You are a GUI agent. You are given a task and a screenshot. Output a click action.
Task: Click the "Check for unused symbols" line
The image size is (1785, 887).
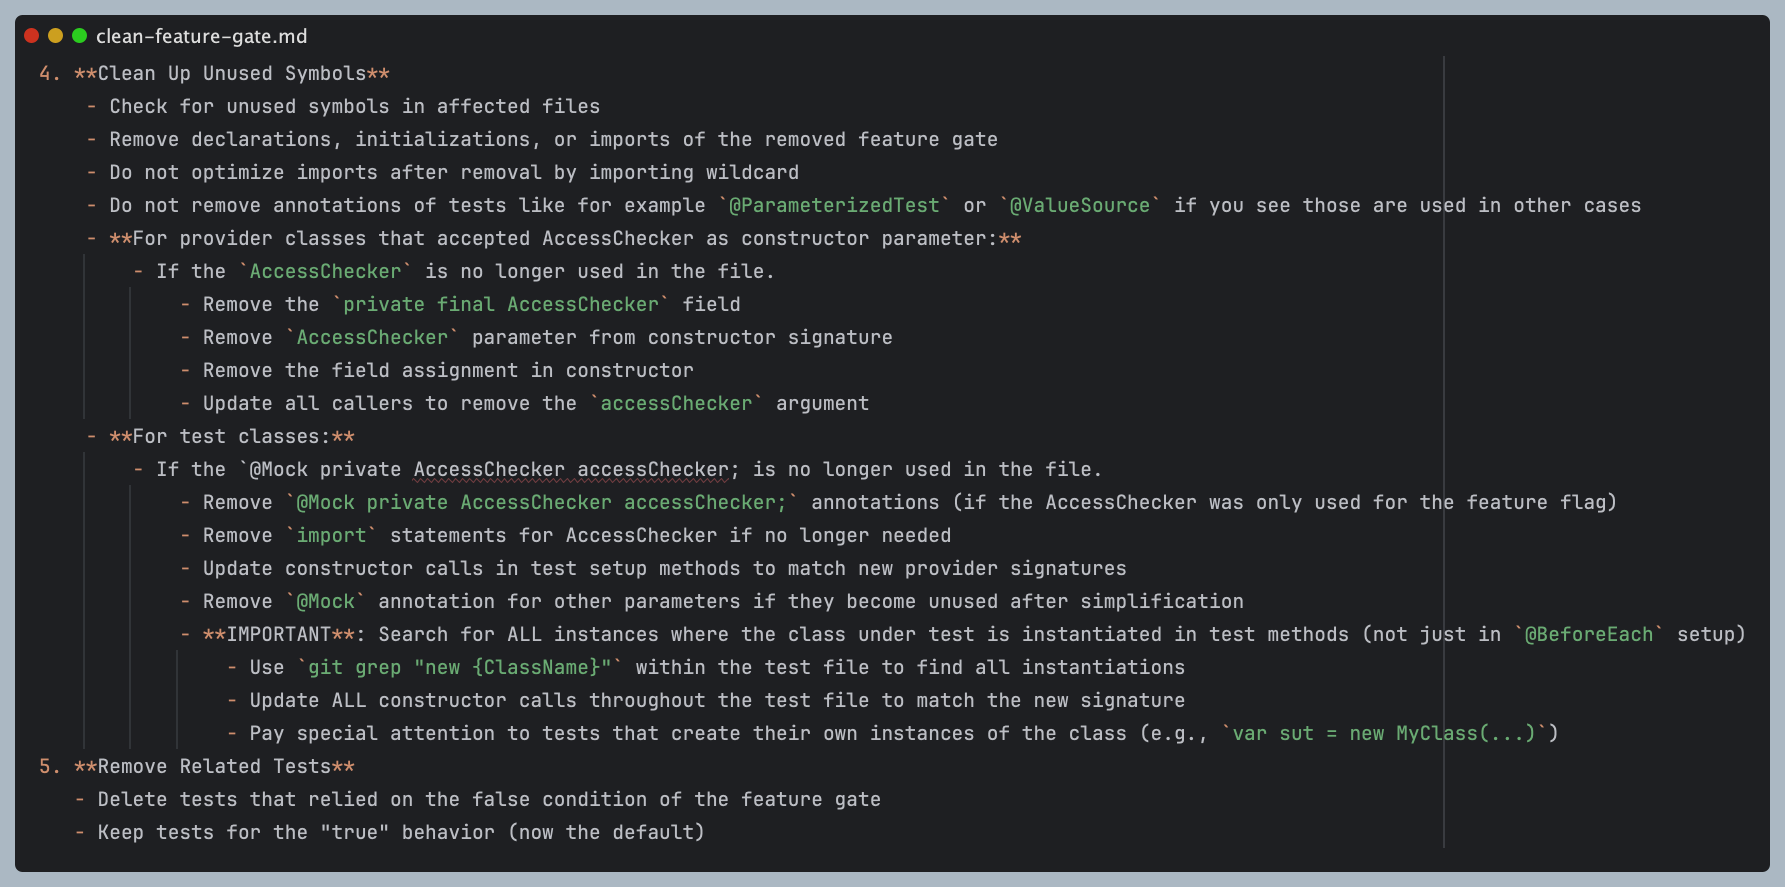(x=354, y=107)
